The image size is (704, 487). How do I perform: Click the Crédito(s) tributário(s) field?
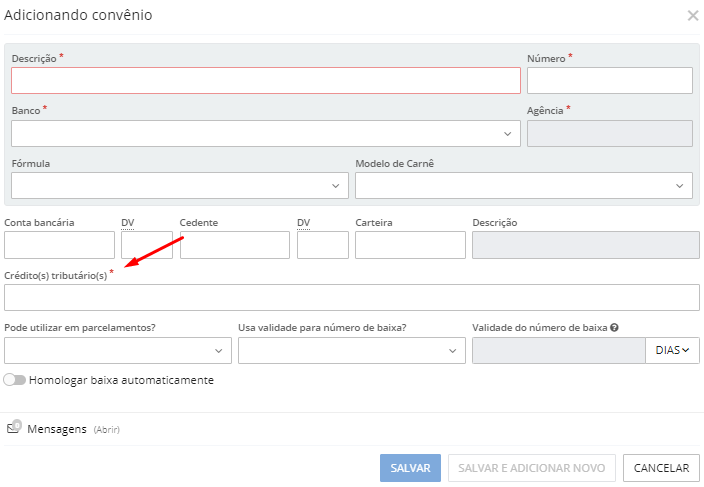[352, 298]
